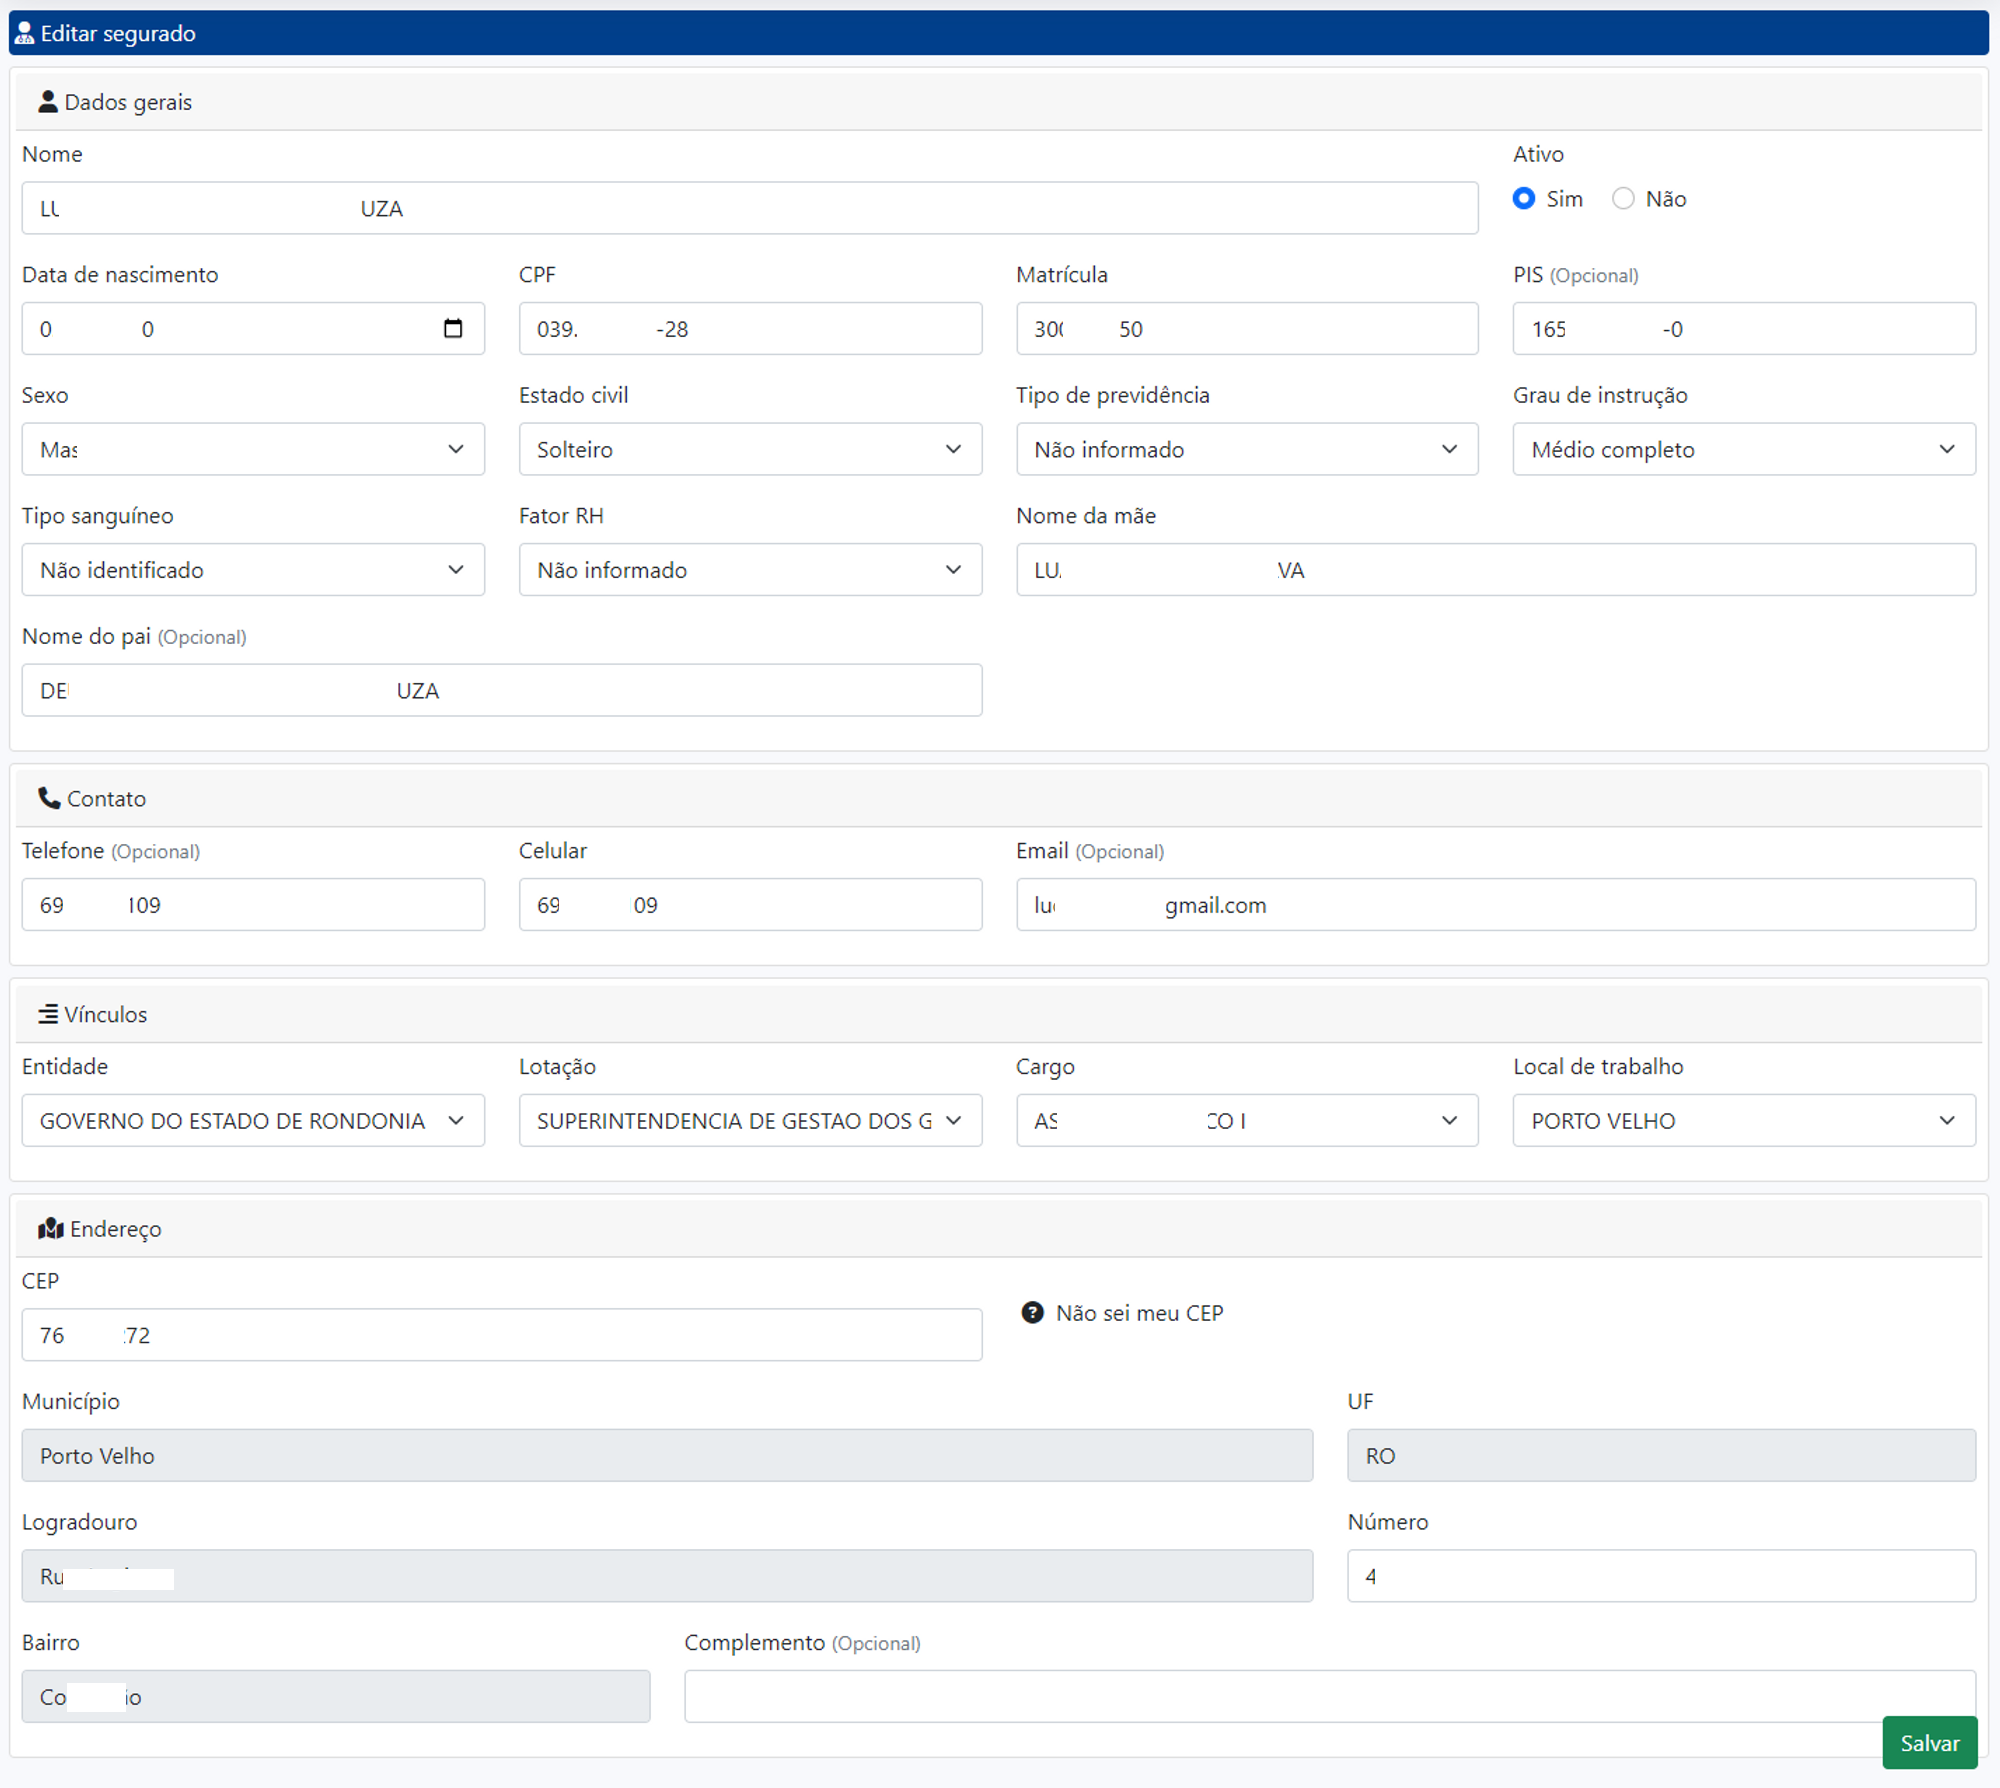2000x1788 pixels.
Task: Click the Não sei meu CEP link
Action: tap(1139, 1312)
